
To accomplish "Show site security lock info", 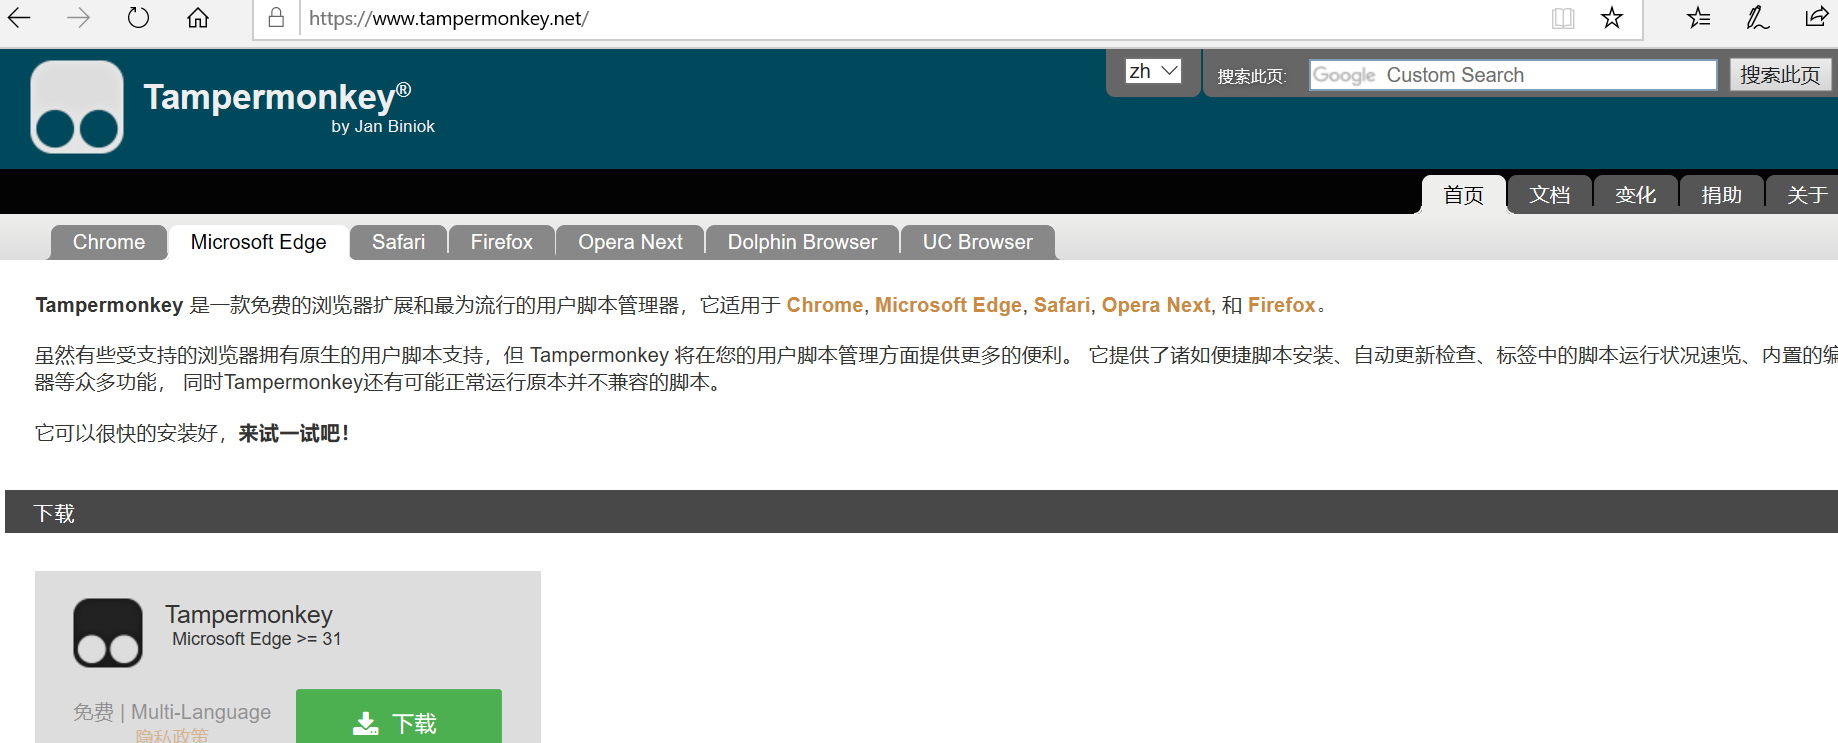I will [276, 18].
